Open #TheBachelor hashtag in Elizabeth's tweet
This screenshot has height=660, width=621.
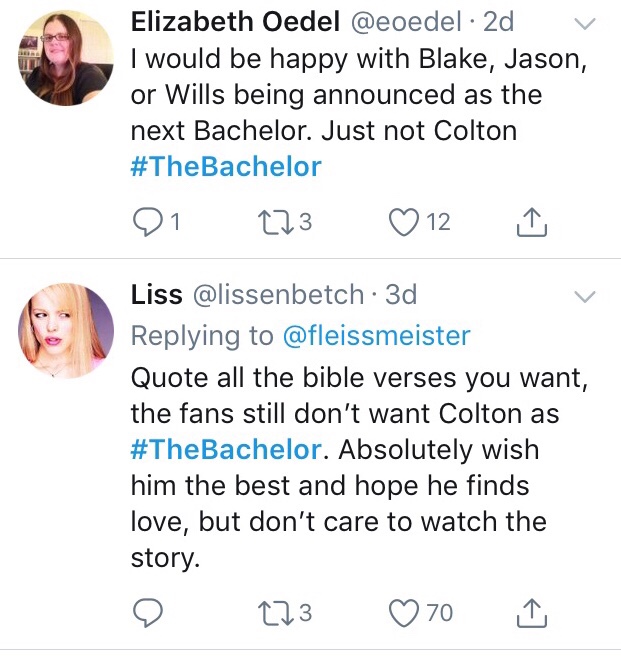[226, 166]
